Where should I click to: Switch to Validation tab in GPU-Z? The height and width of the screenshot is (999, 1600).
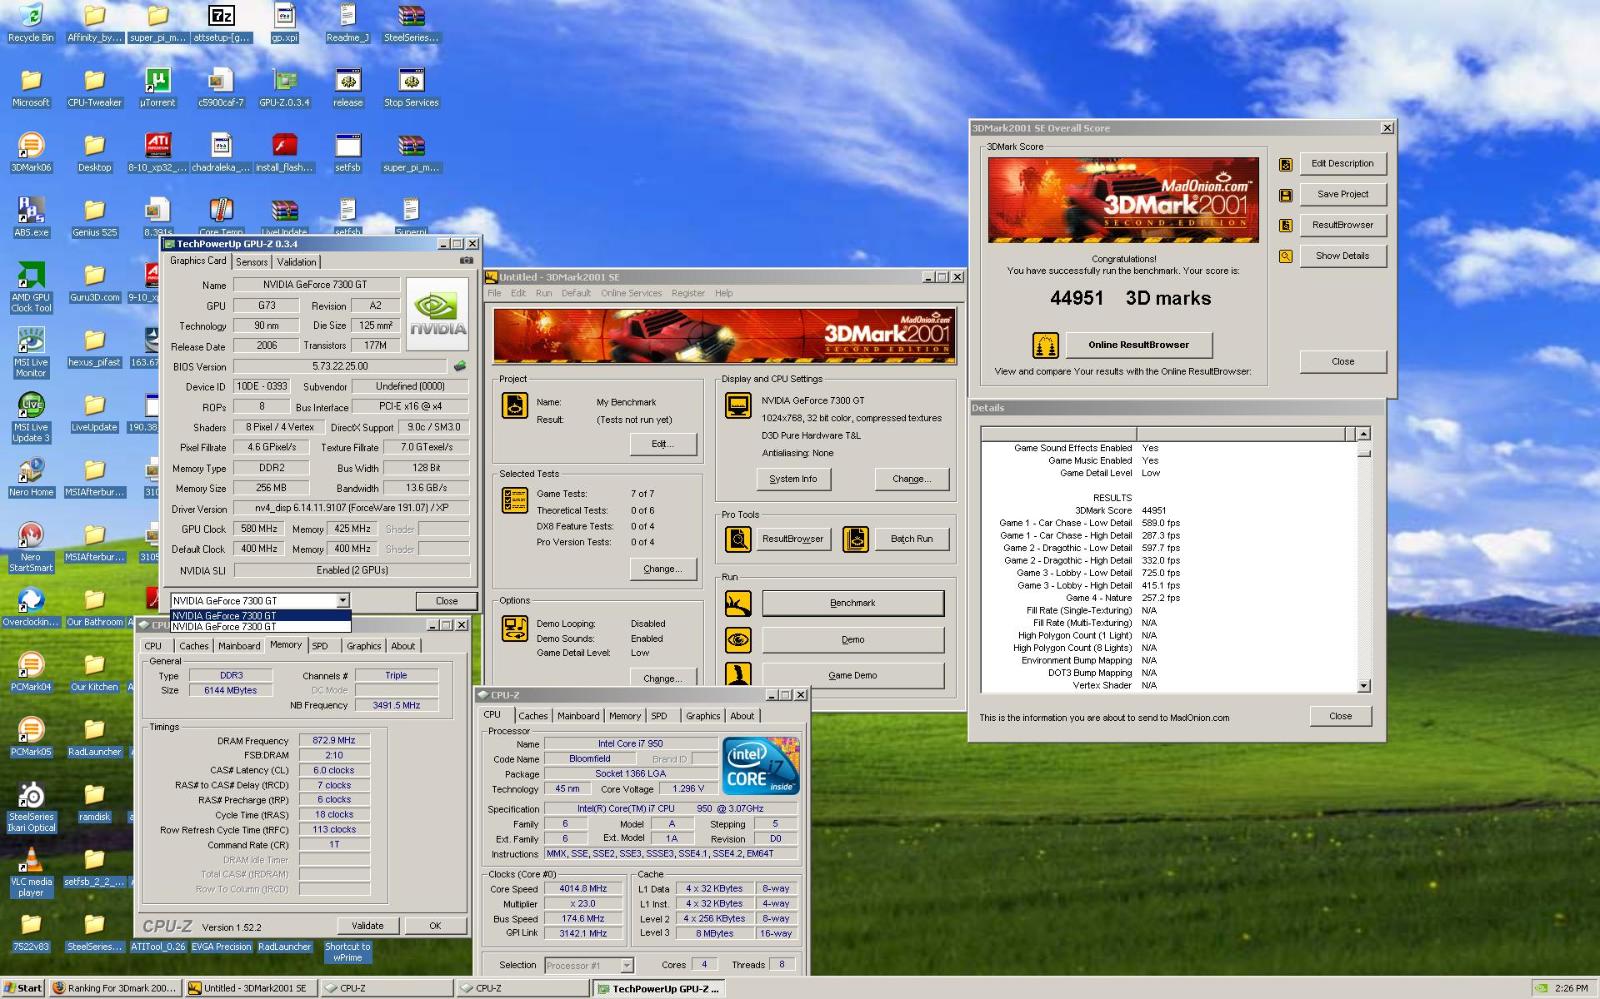pyautogui.click(x=296, y=262)
